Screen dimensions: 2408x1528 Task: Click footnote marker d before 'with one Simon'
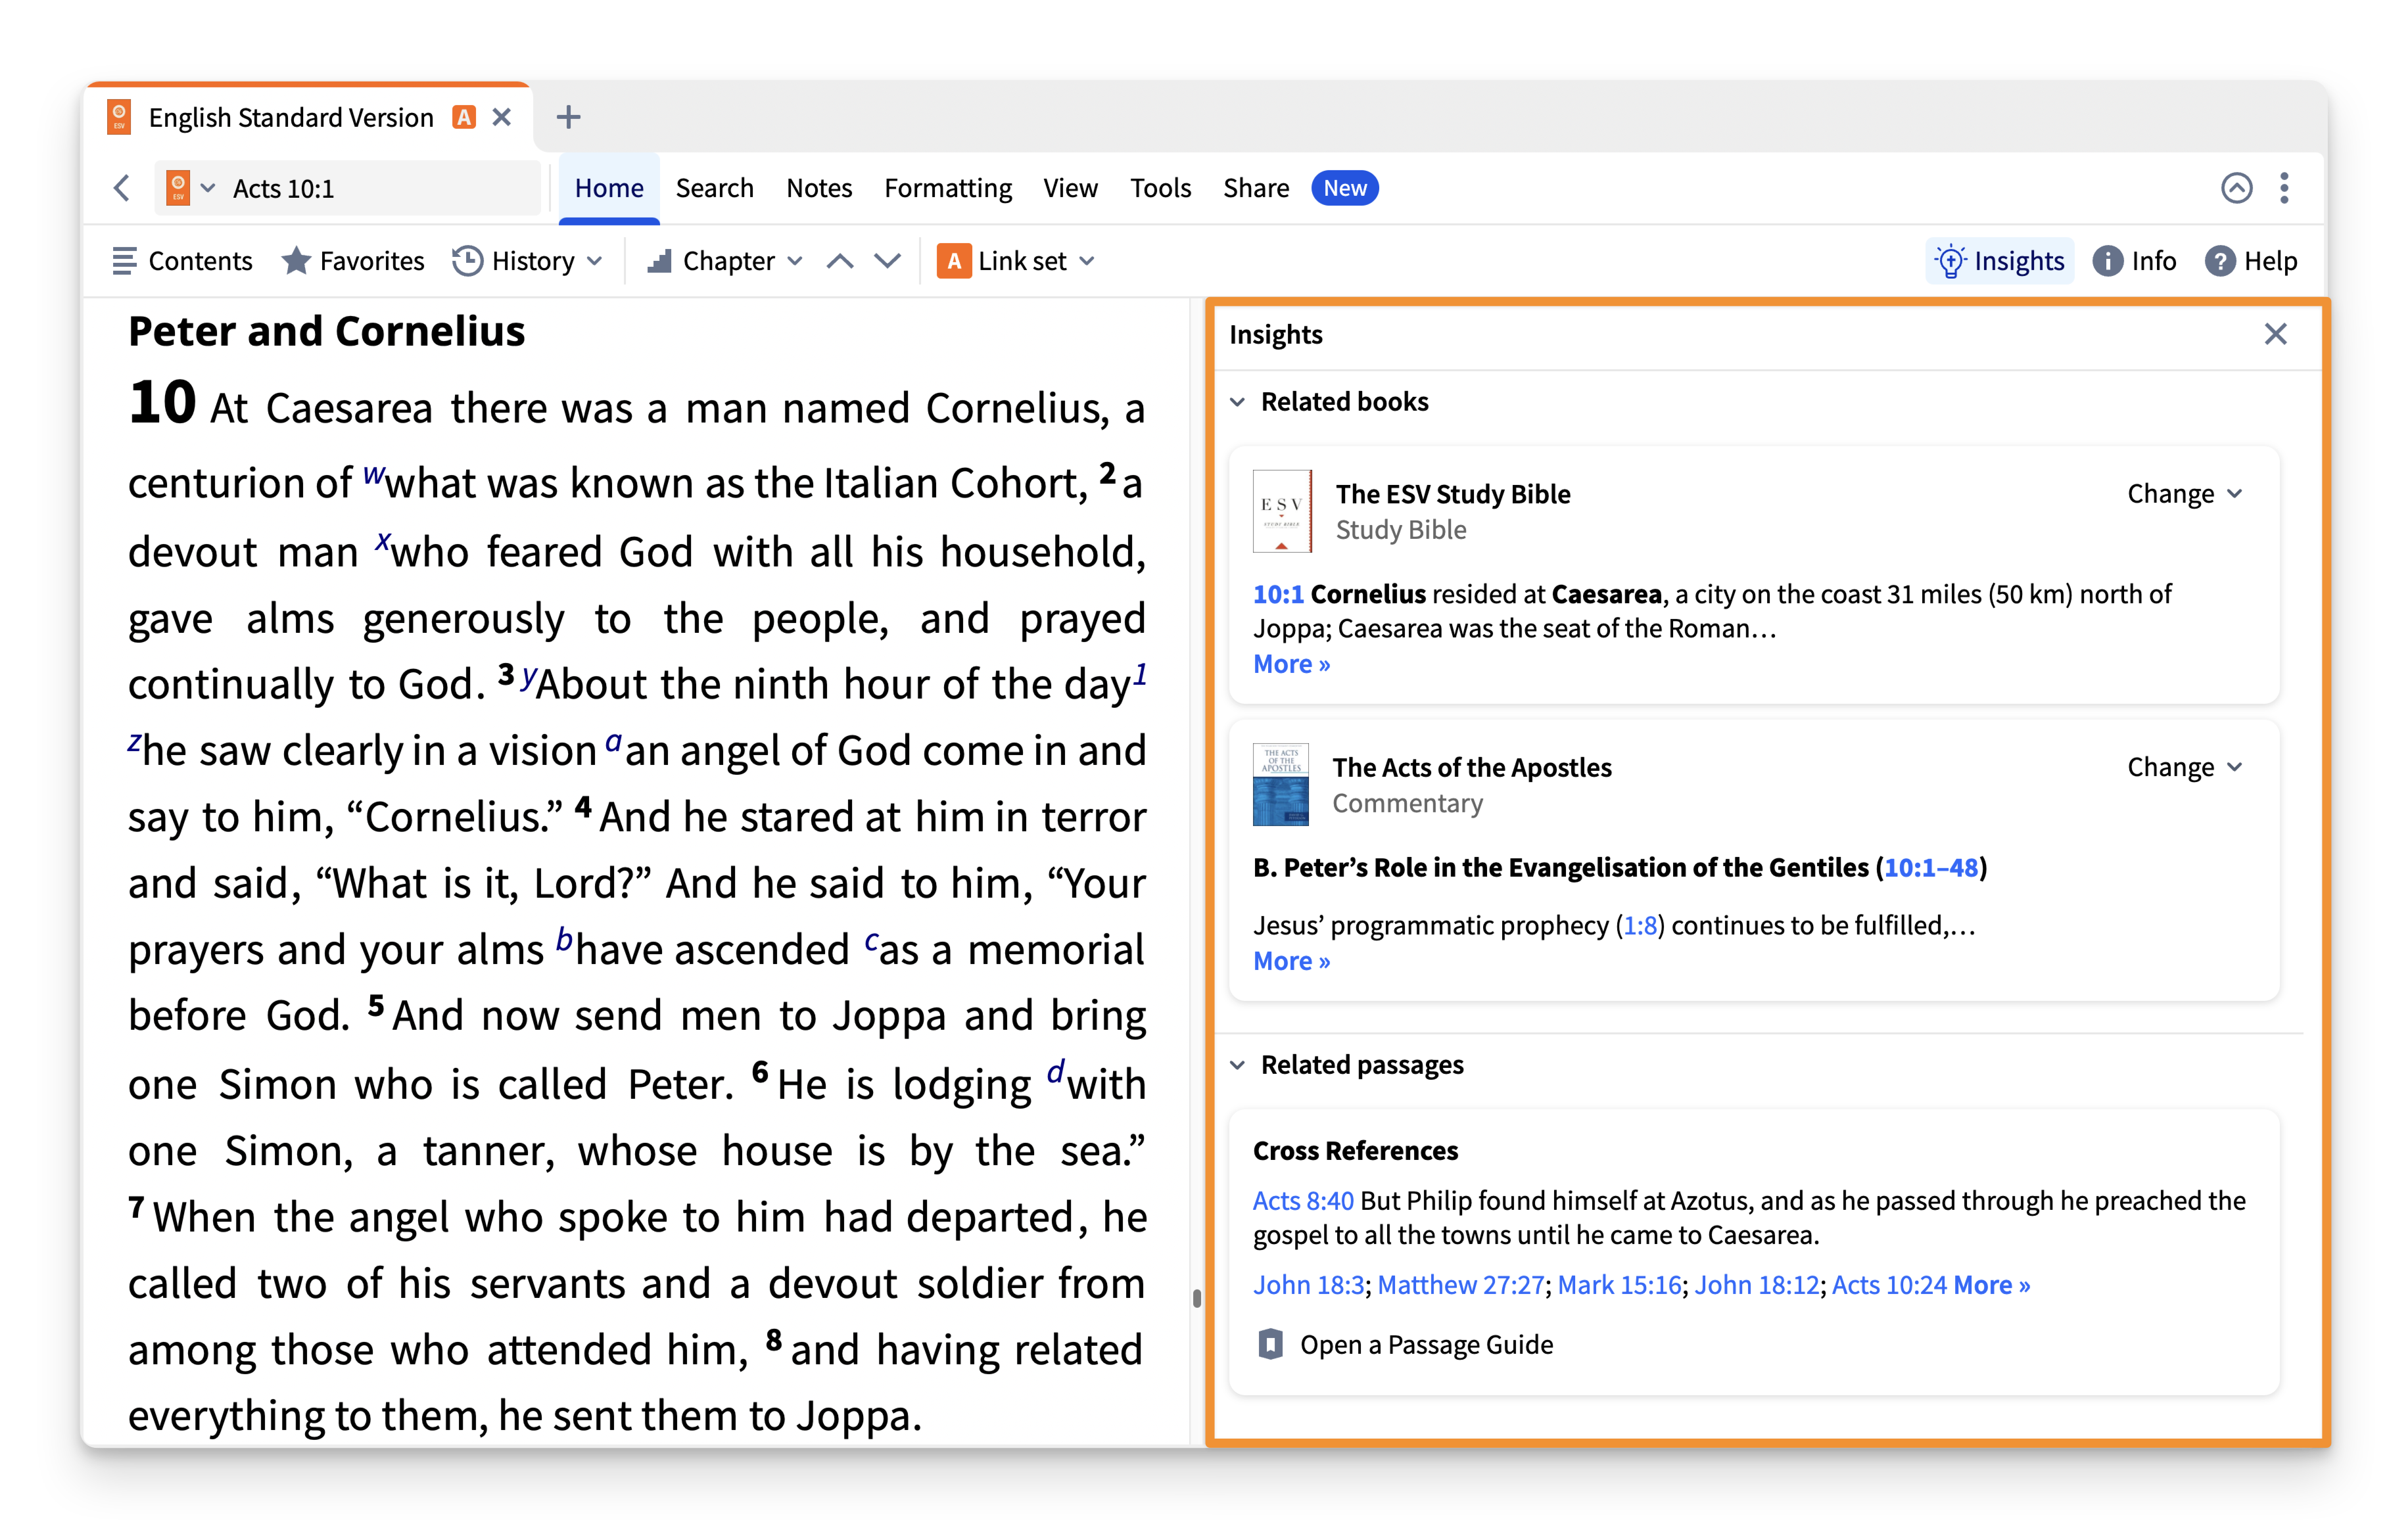pos(1055,1072)
